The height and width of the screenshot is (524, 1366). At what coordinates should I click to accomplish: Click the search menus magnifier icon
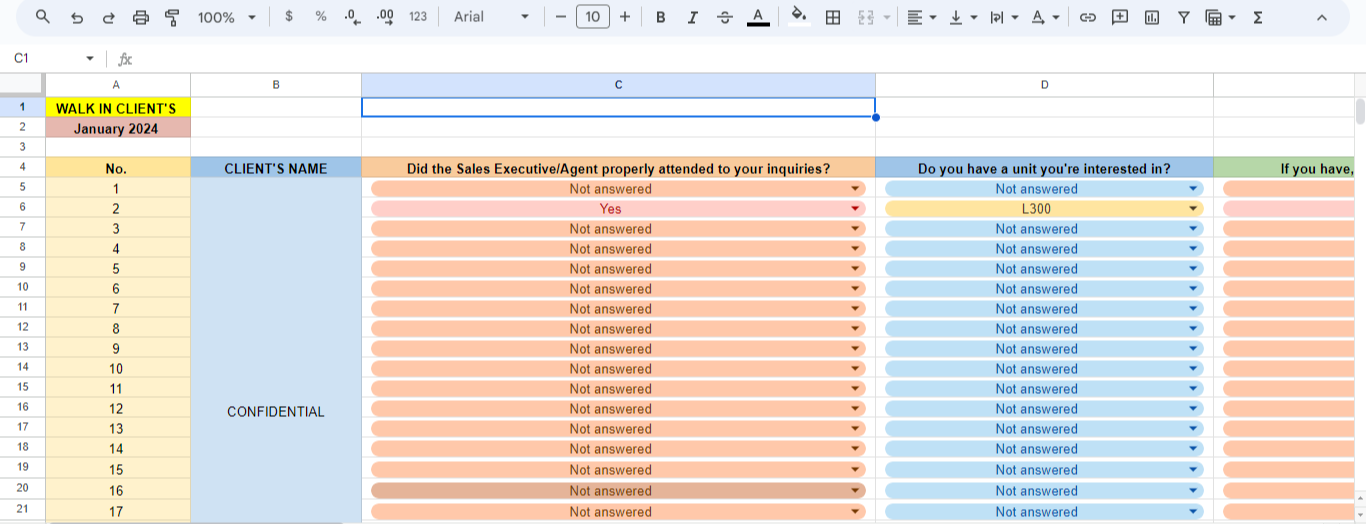pos(42,17)
